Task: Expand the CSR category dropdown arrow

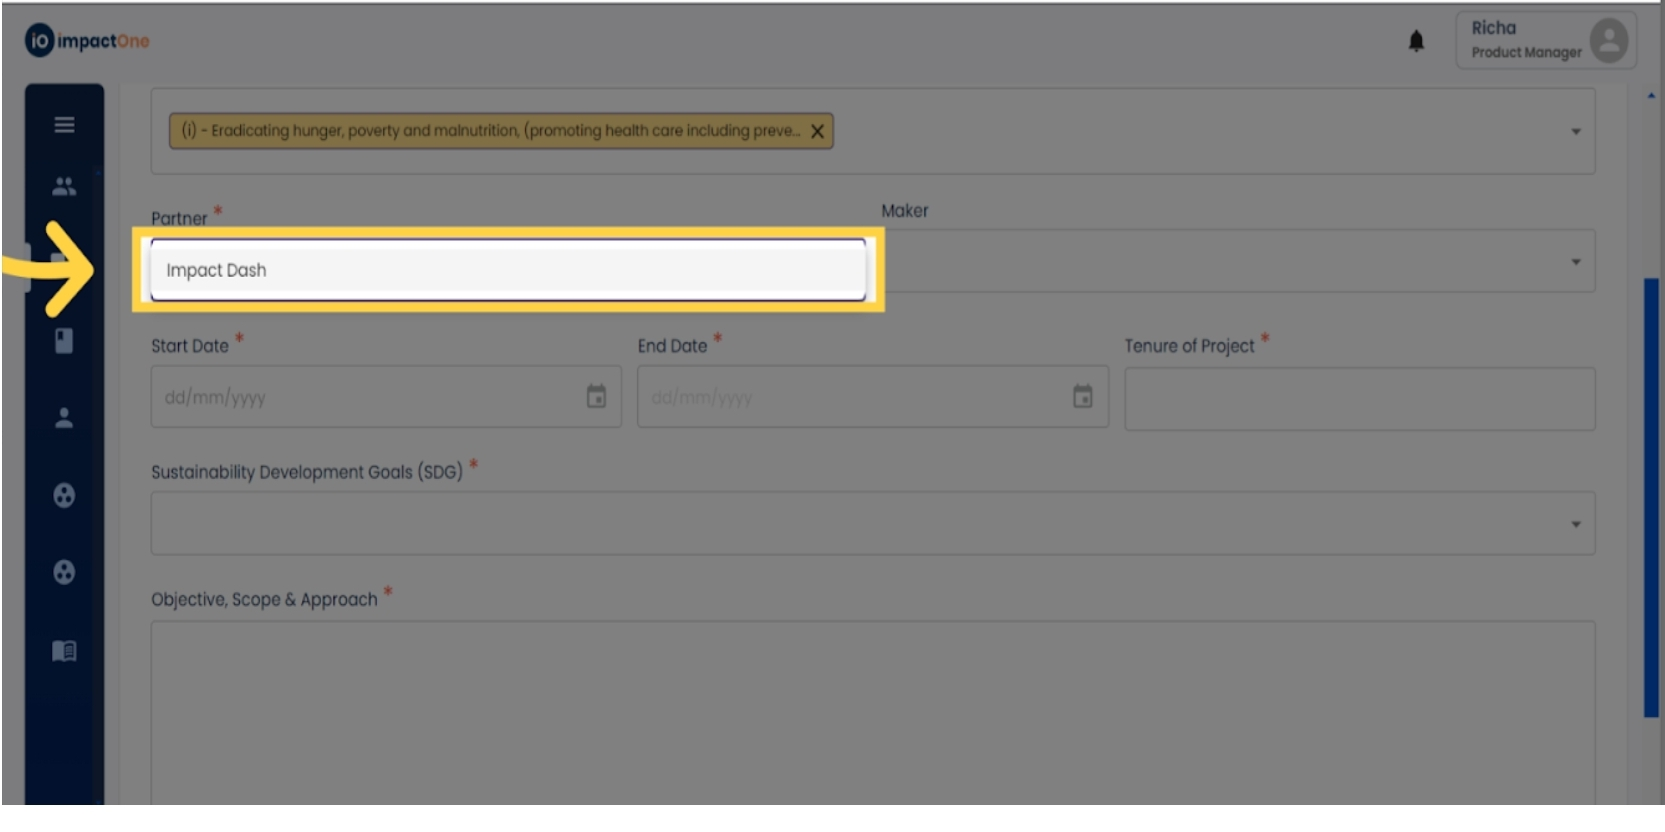Action: (x=1576, y=131)
